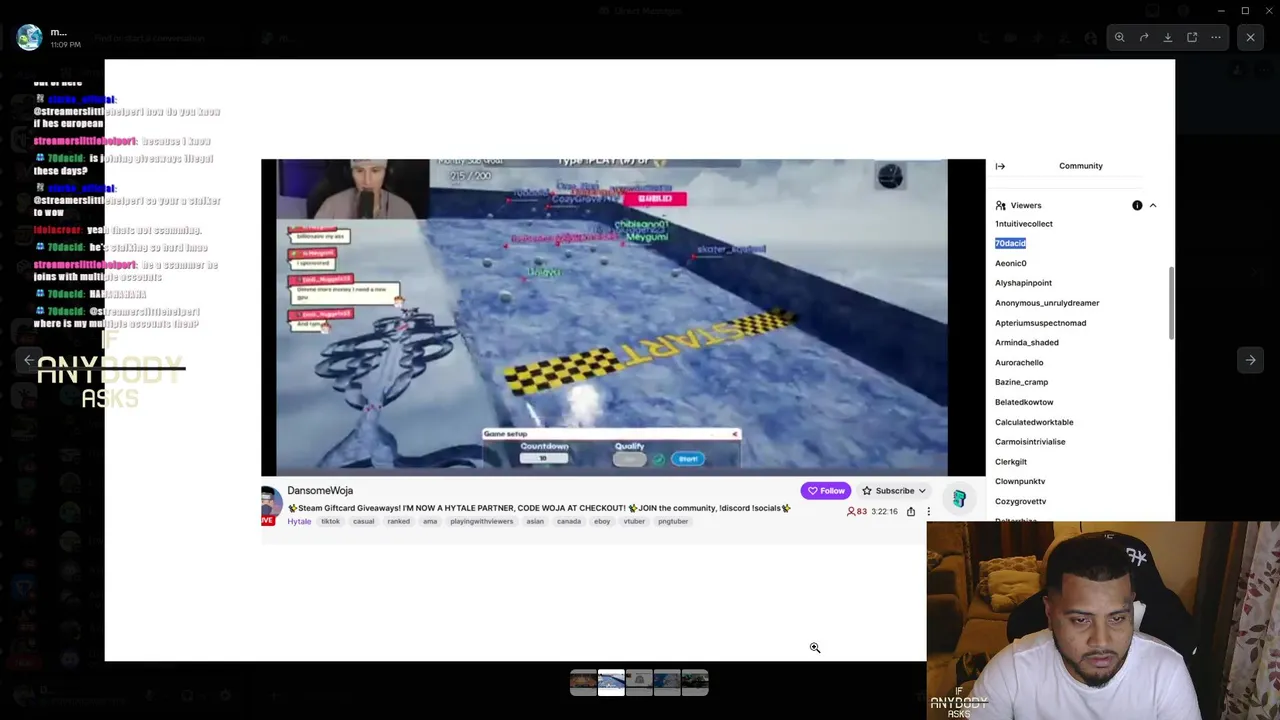This screenshot has width=1280, height=720.
Task: Click the Start button in Game setup
Action: point(688,459)
